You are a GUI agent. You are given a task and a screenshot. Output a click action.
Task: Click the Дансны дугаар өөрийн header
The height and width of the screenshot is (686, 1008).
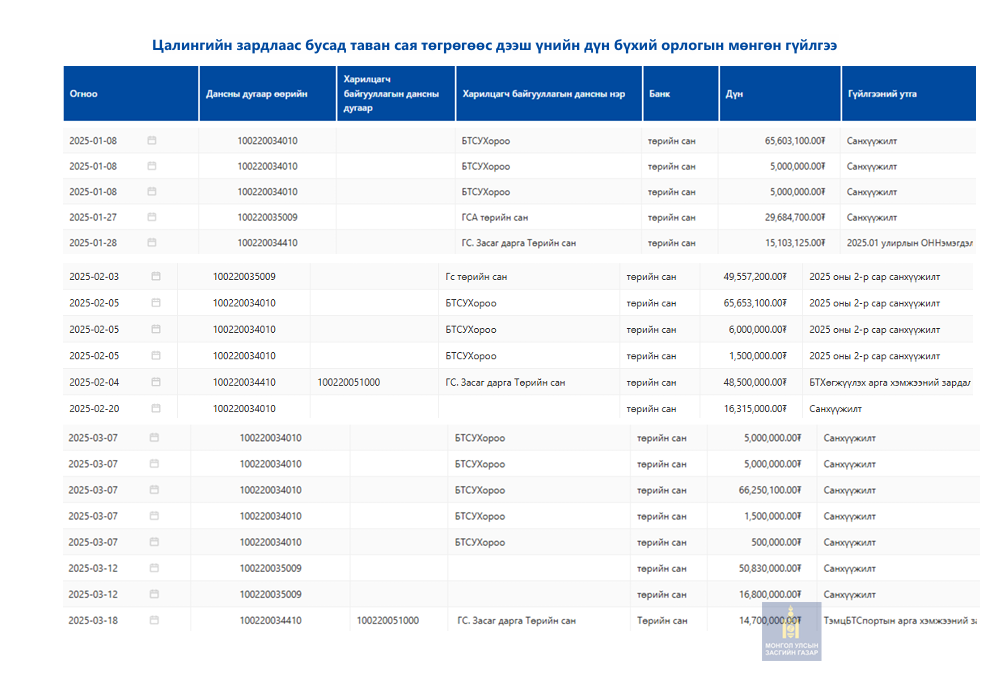tap(256, 94)
